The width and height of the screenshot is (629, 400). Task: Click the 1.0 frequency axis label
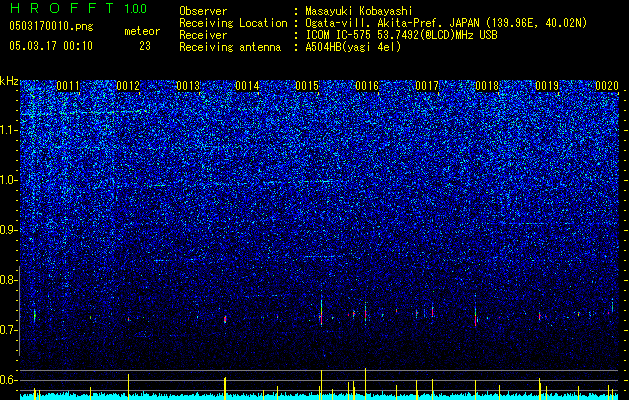(9, 180)
